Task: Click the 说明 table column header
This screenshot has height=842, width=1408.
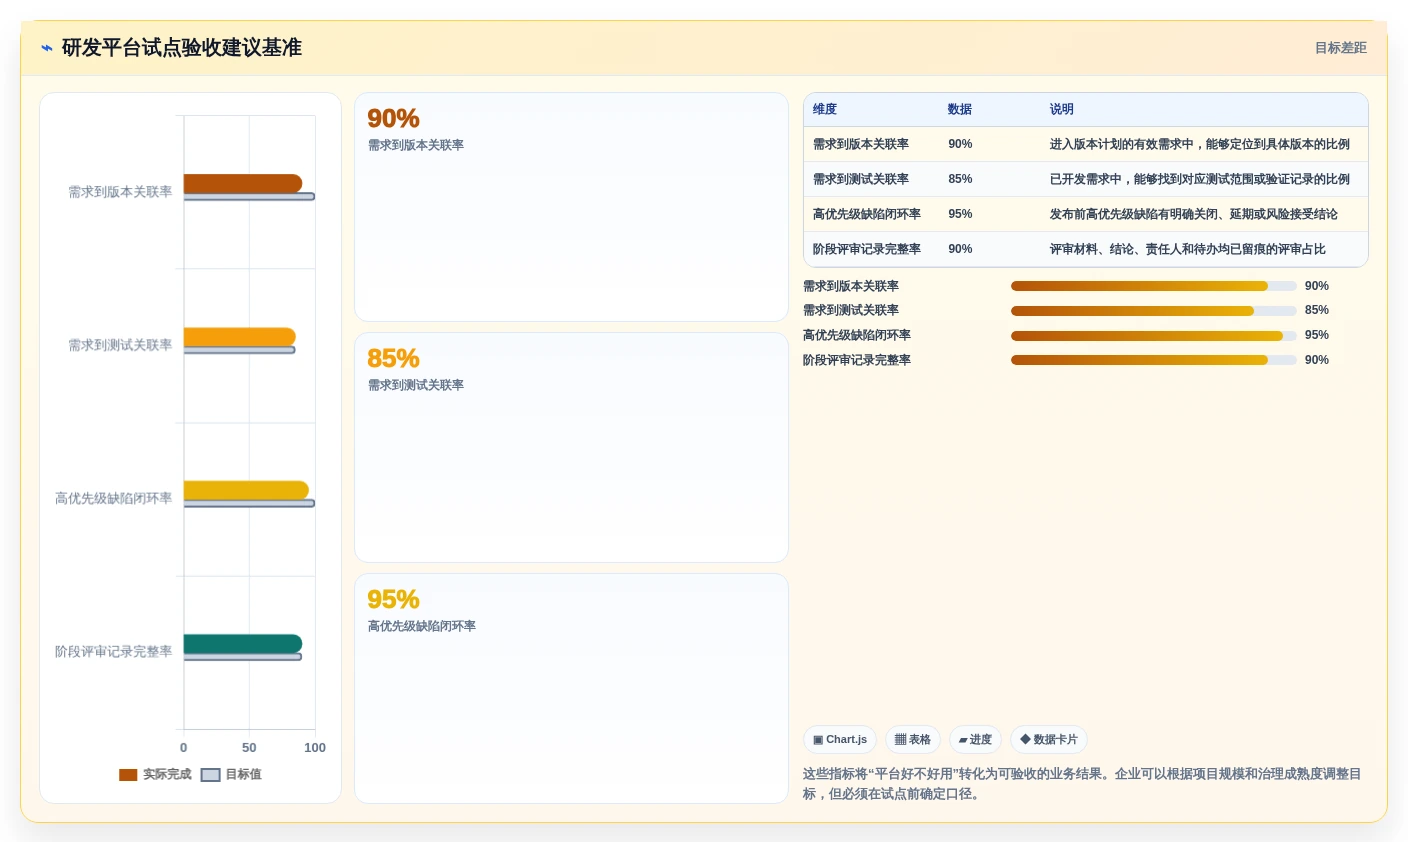Action: click(x=1062, y=110)
